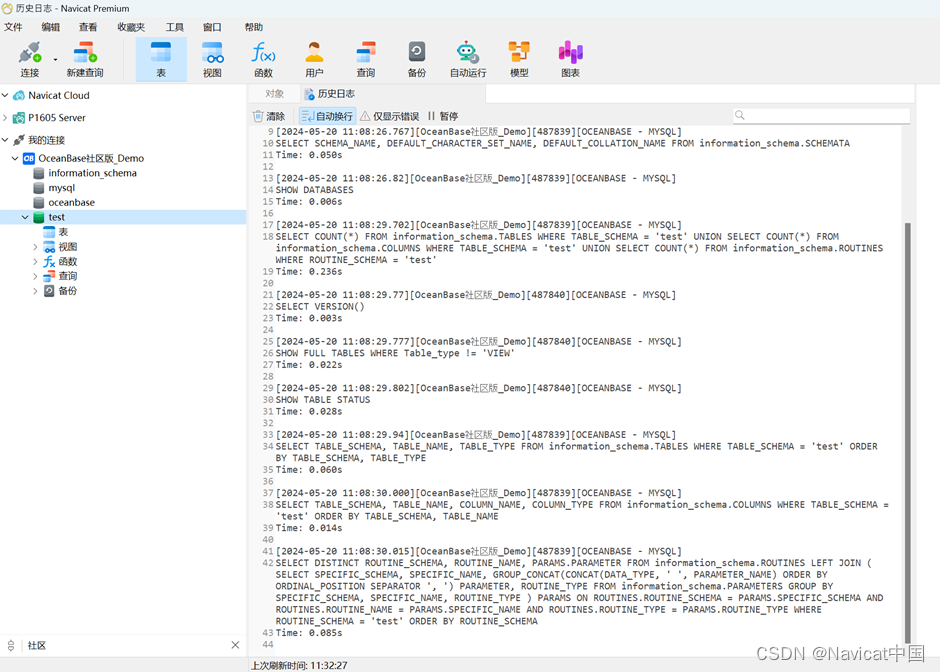Open the Window (窗口) menu

pos(212,27)
